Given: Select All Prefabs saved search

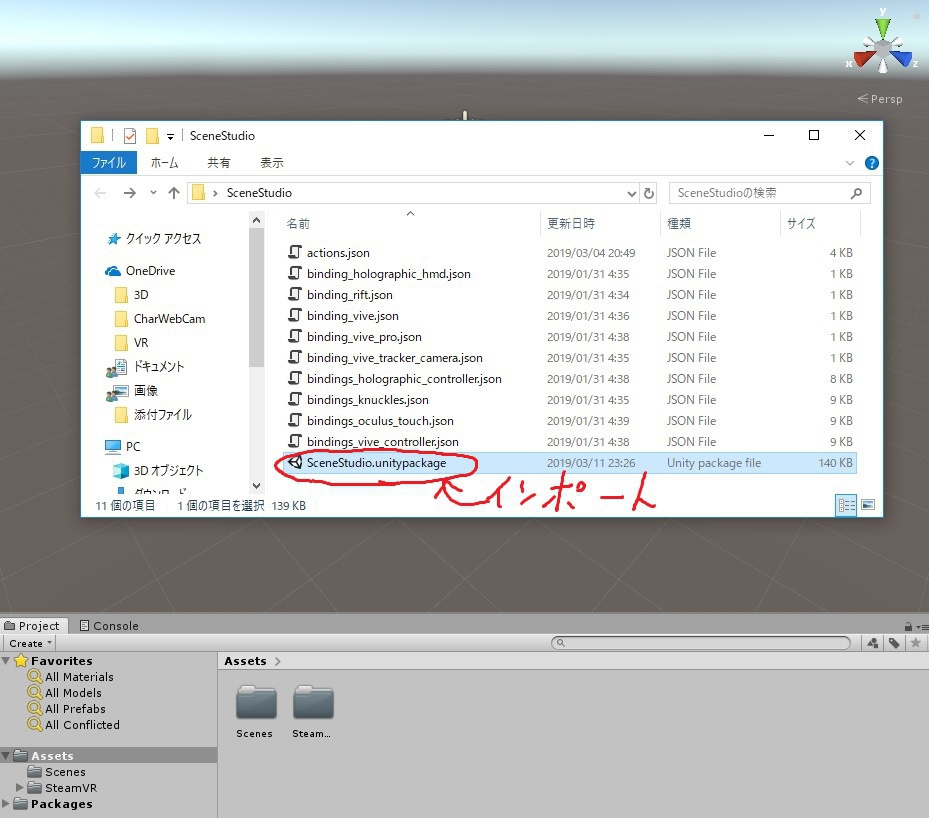Looking at the screenshot, I should 75,708.
